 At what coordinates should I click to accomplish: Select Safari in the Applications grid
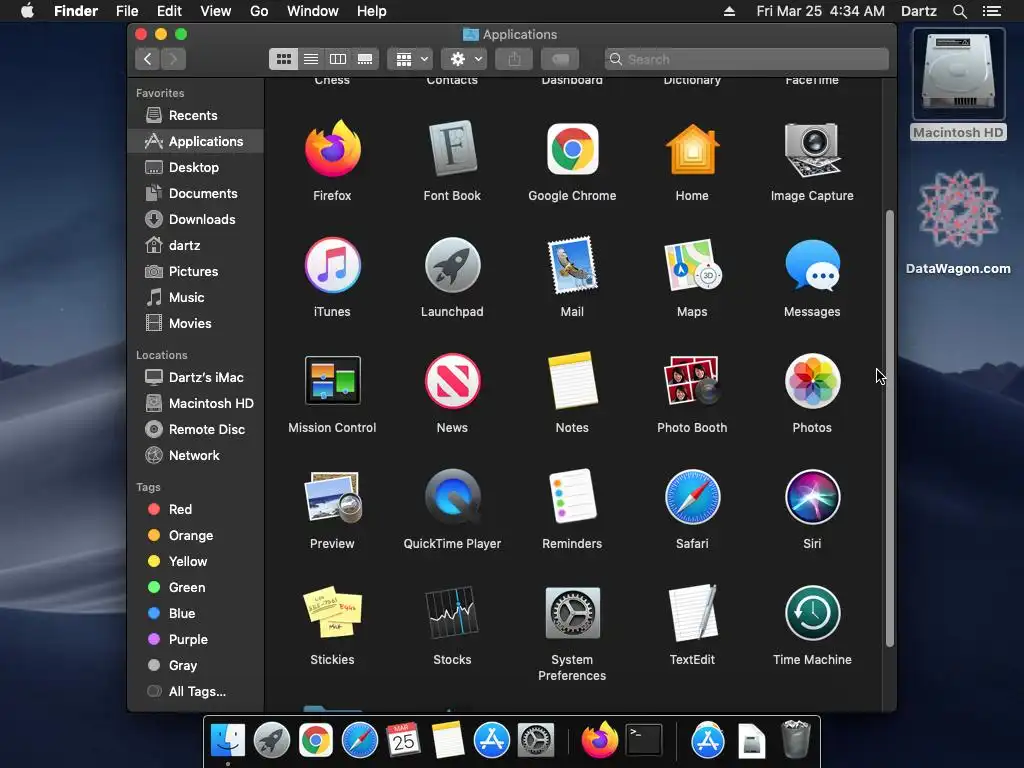coord(692,497)
